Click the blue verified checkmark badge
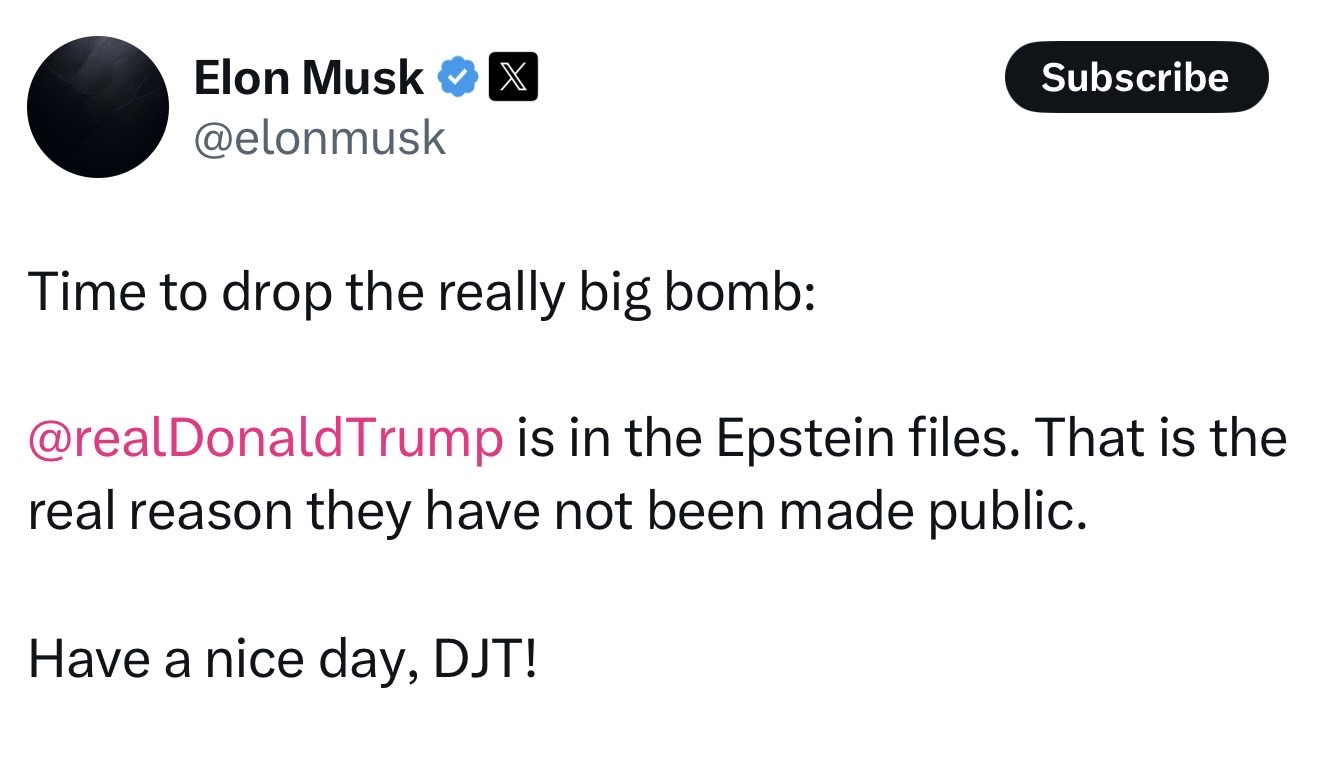This screenshot has height=778, width=1320. (458, 78)
